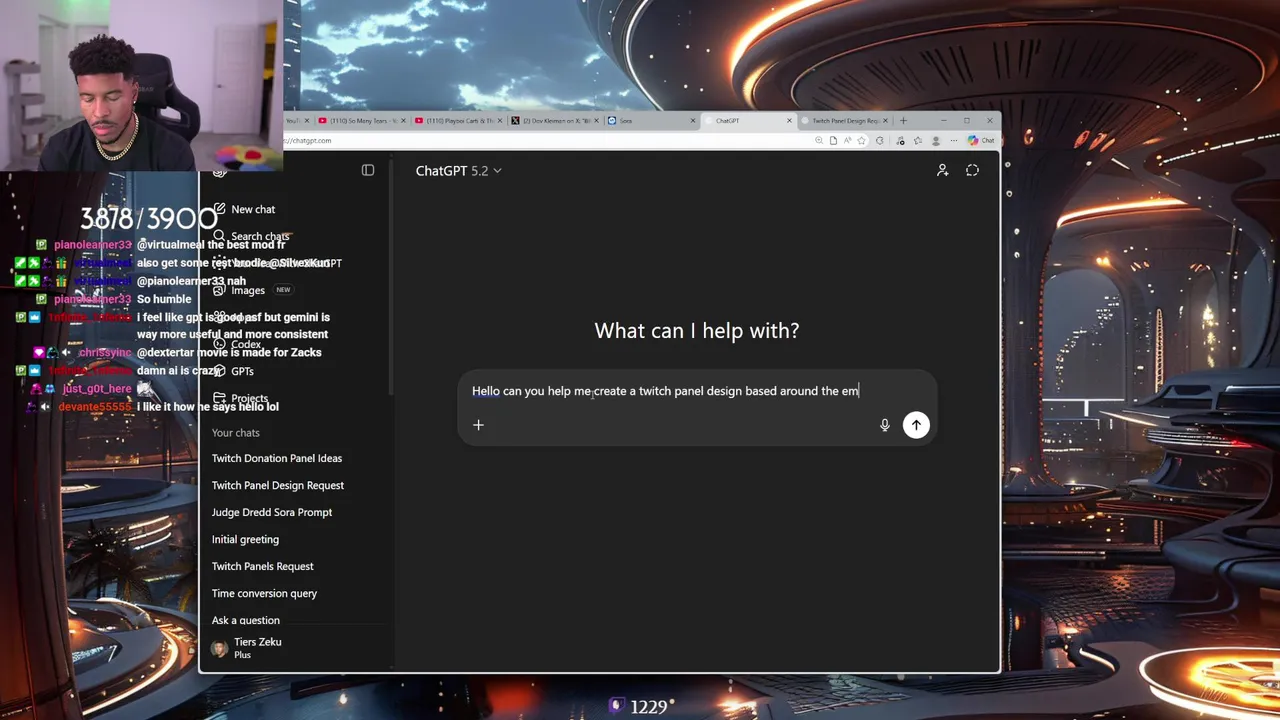The height and width of the screenshot is (720, 1280).
Task: Close the Sora browser tab
Action: tap(692, 121)
